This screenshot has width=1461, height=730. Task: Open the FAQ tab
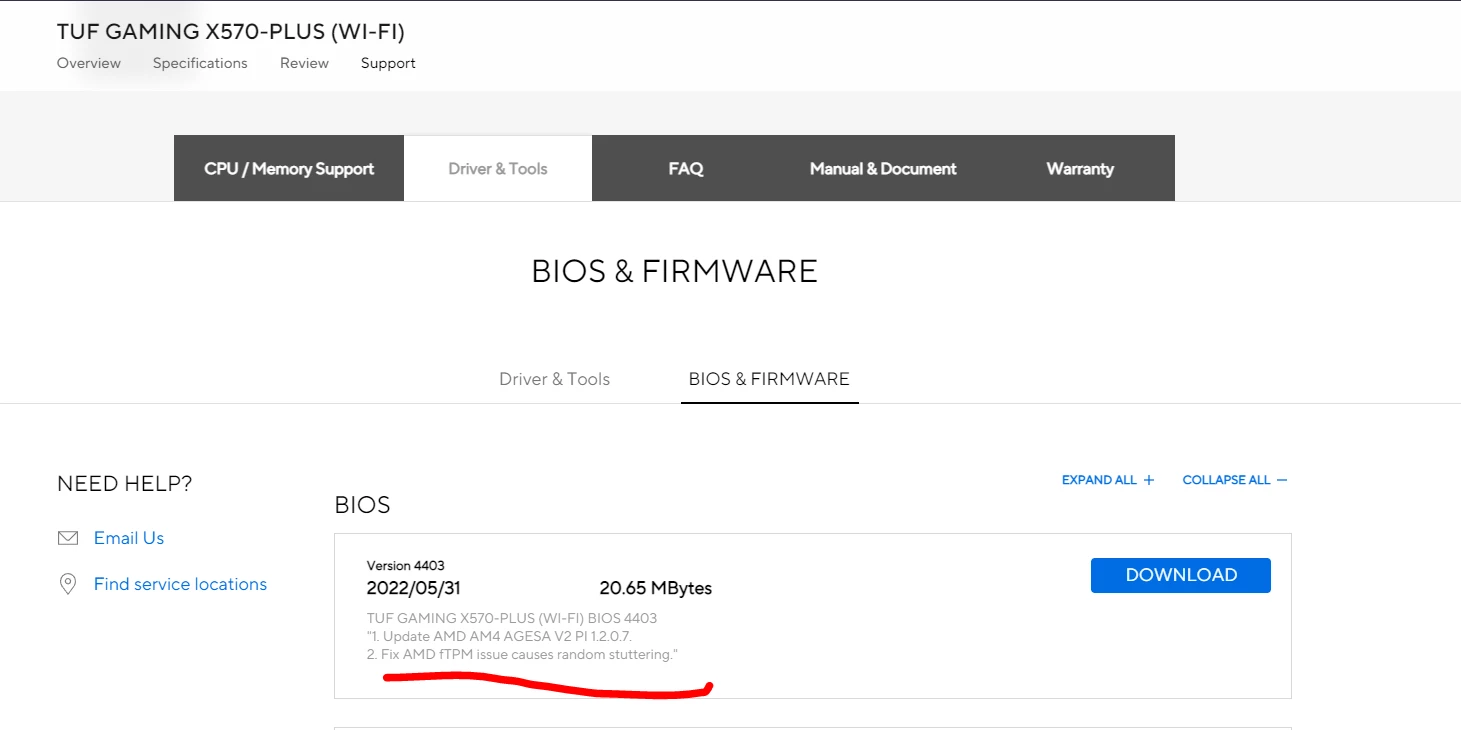click(686, 168)
